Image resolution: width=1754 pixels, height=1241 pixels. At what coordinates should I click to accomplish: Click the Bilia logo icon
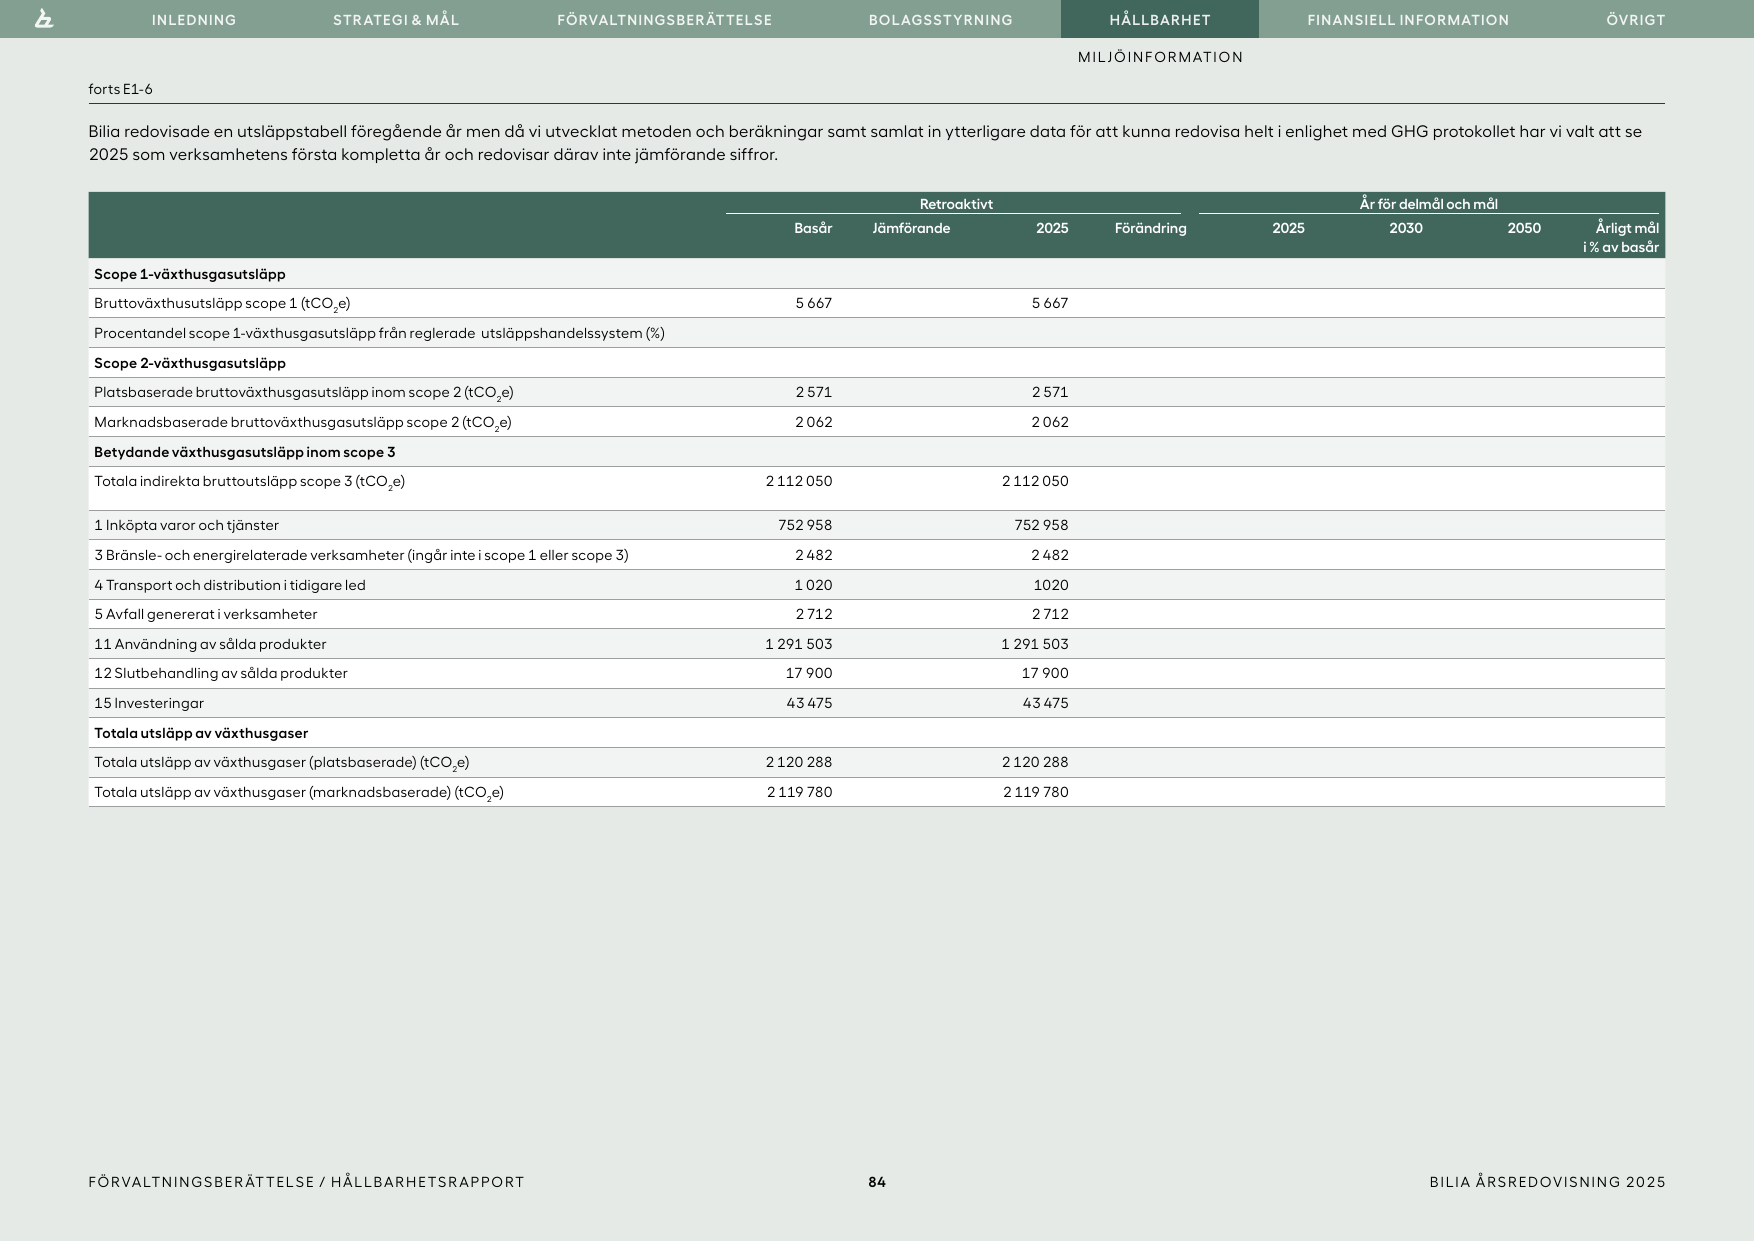(44, 19)
